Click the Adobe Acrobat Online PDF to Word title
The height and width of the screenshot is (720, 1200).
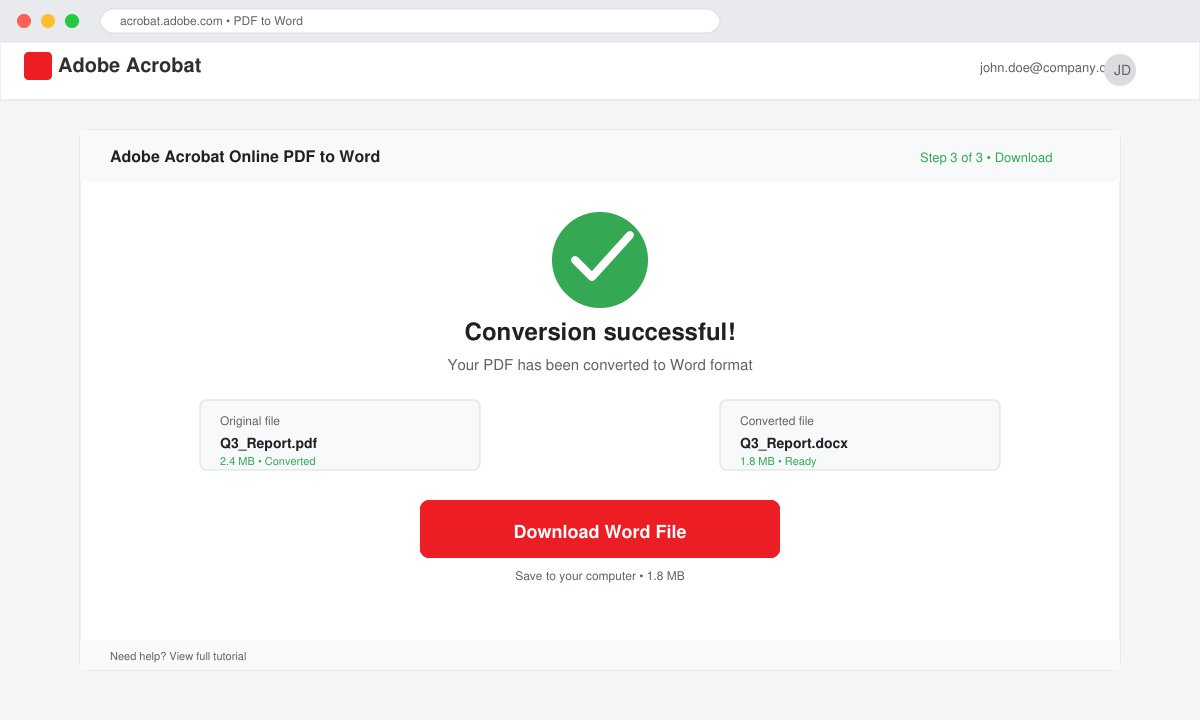(x=245, y=156)
